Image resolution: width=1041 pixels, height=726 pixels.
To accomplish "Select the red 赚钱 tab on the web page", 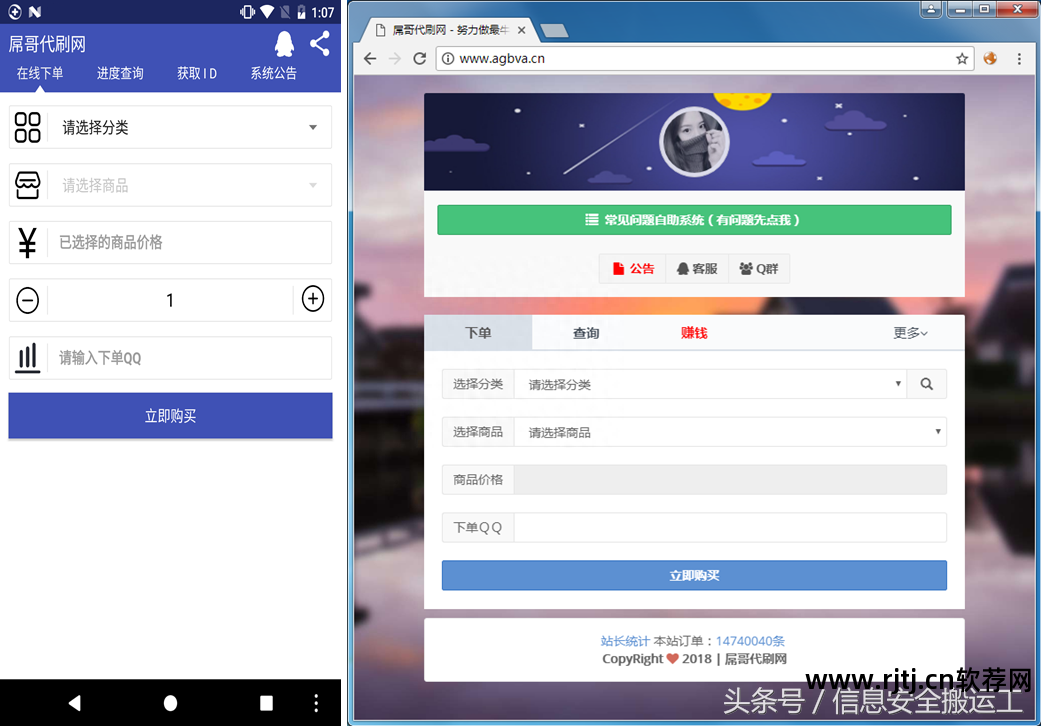I will coord(694,332).
